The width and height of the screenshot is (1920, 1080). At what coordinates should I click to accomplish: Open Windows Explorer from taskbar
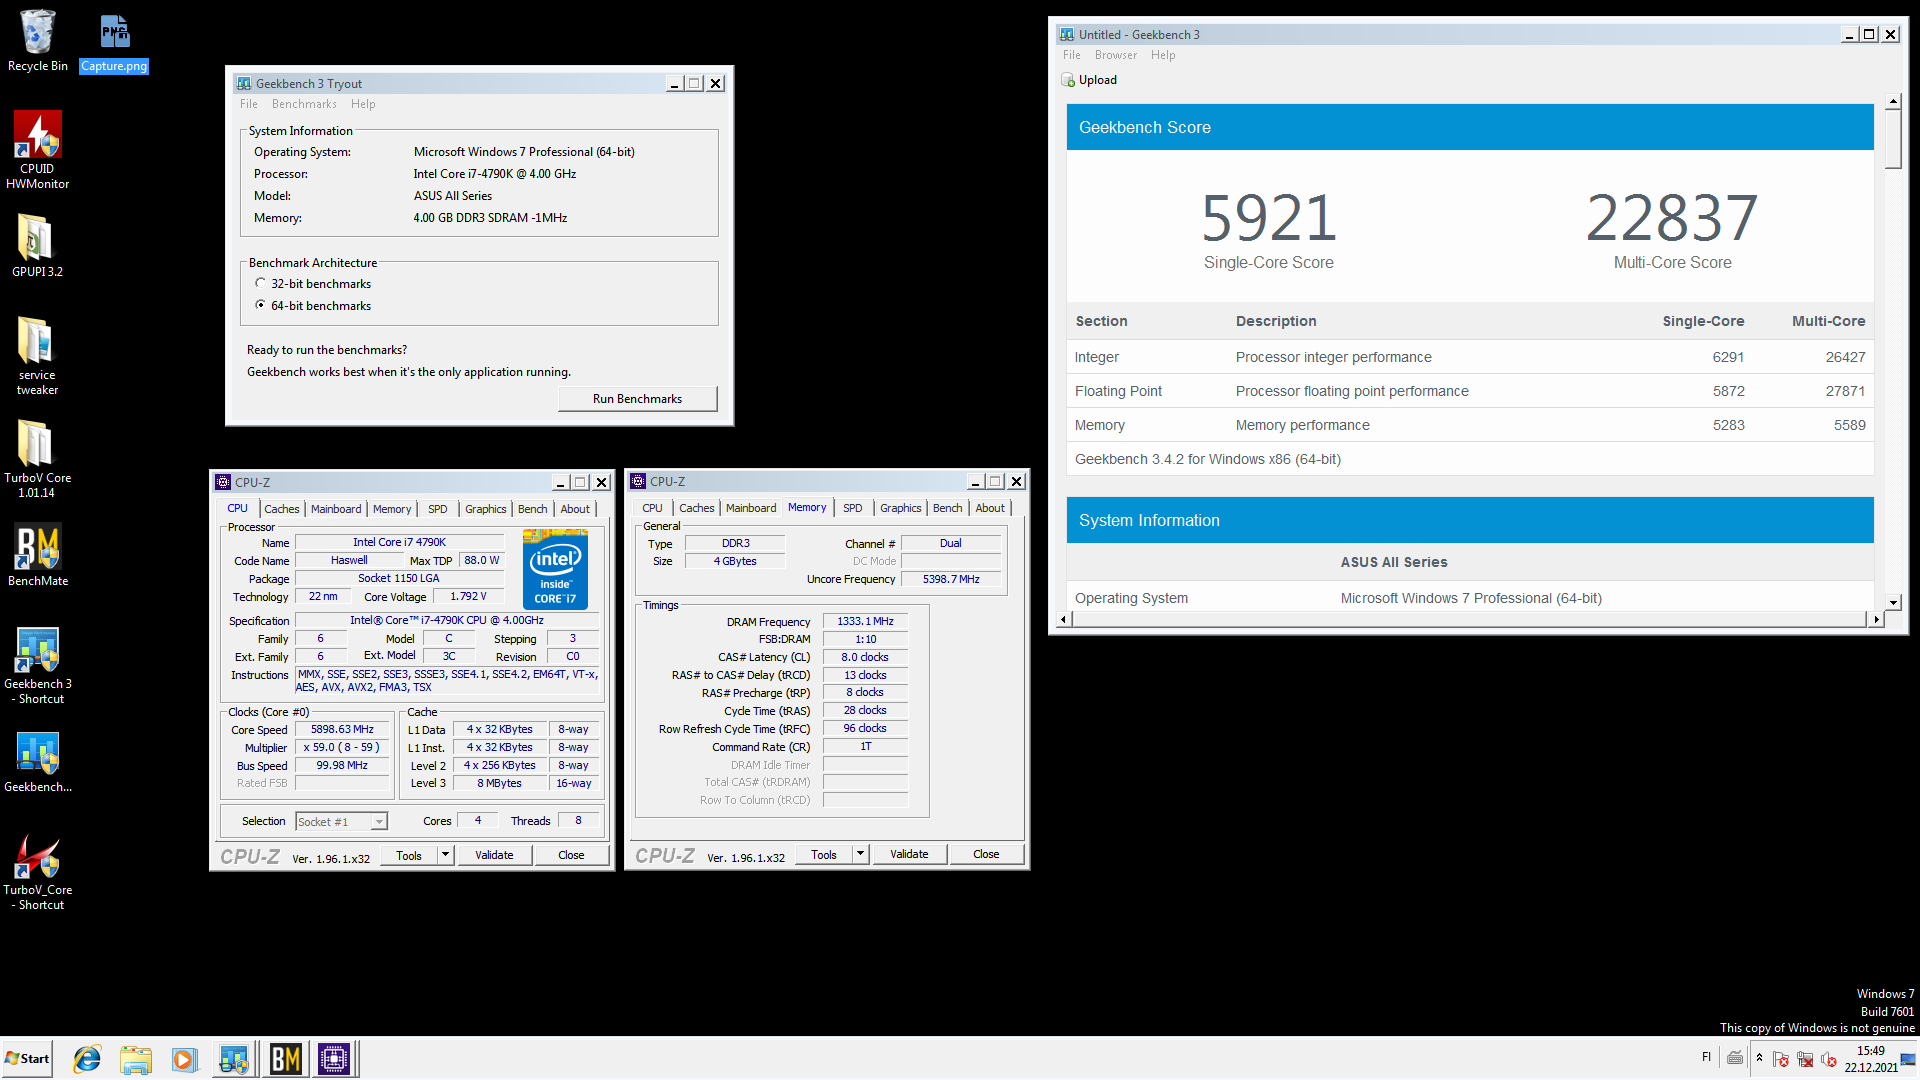pyautogui.click(x=135, y=1059)
